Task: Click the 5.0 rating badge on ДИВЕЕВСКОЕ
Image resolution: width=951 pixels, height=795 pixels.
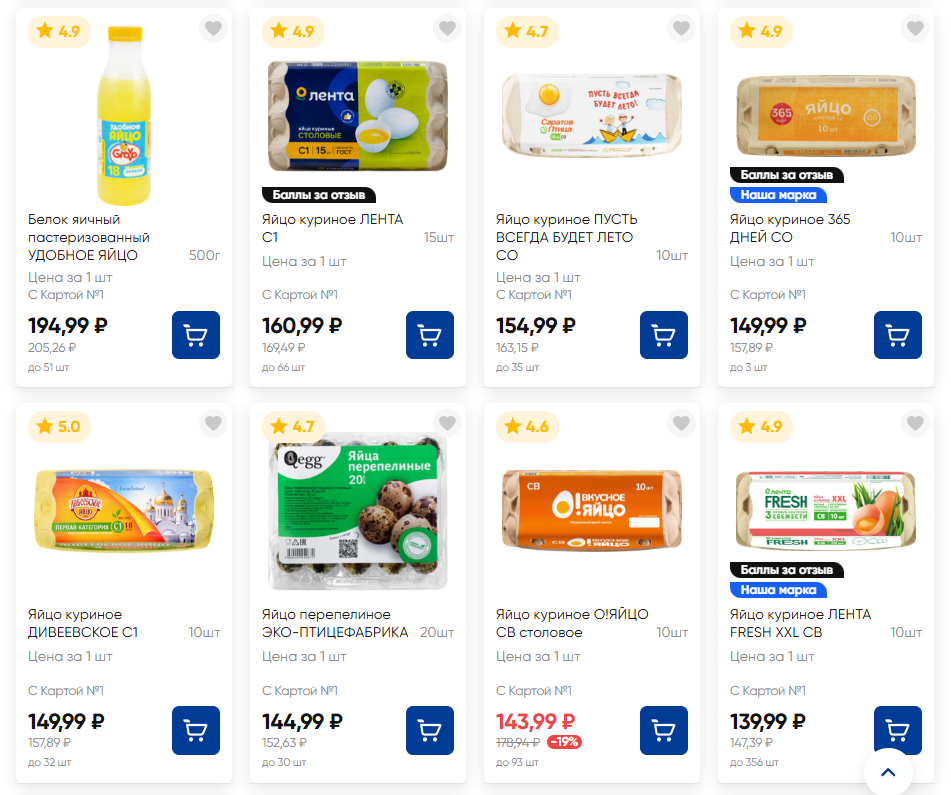Action: pyautogui.click(x=59, y=427)
